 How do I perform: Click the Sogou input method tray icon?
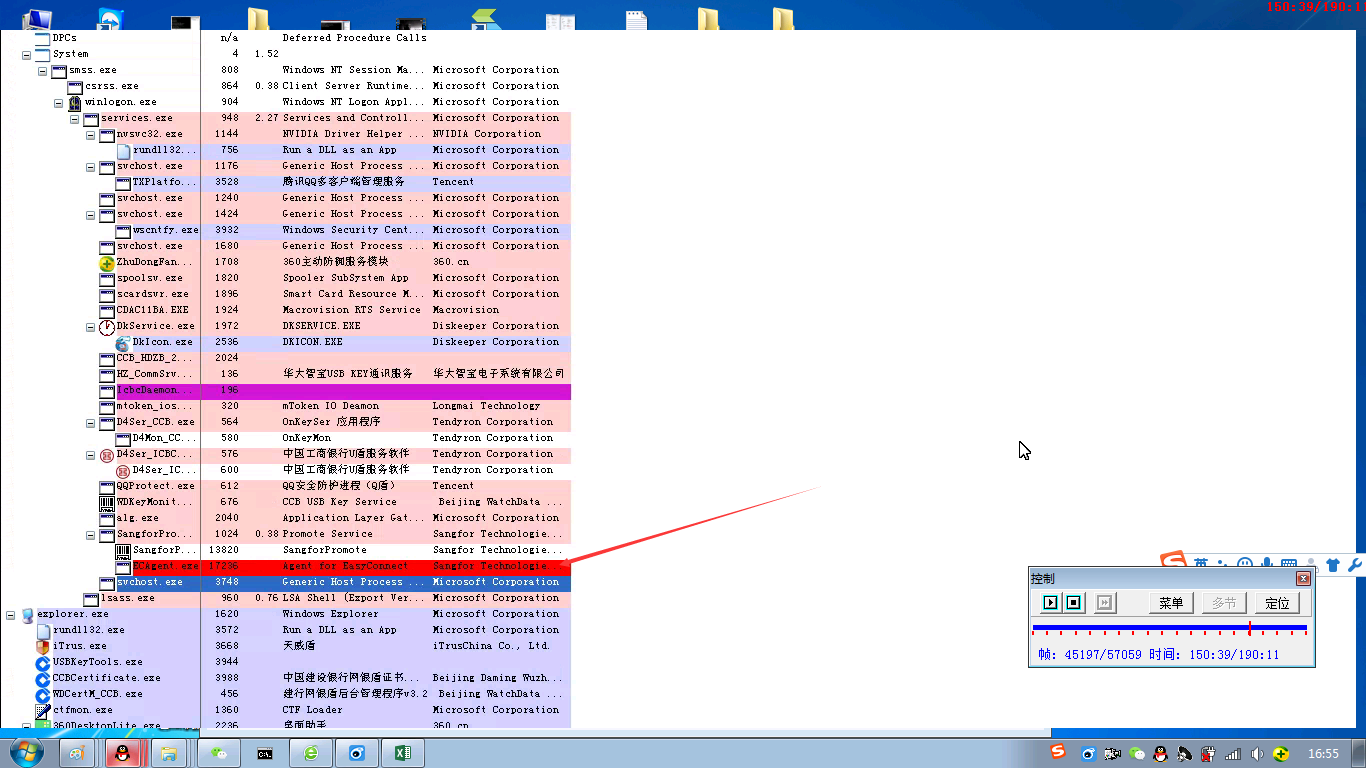1058,752
